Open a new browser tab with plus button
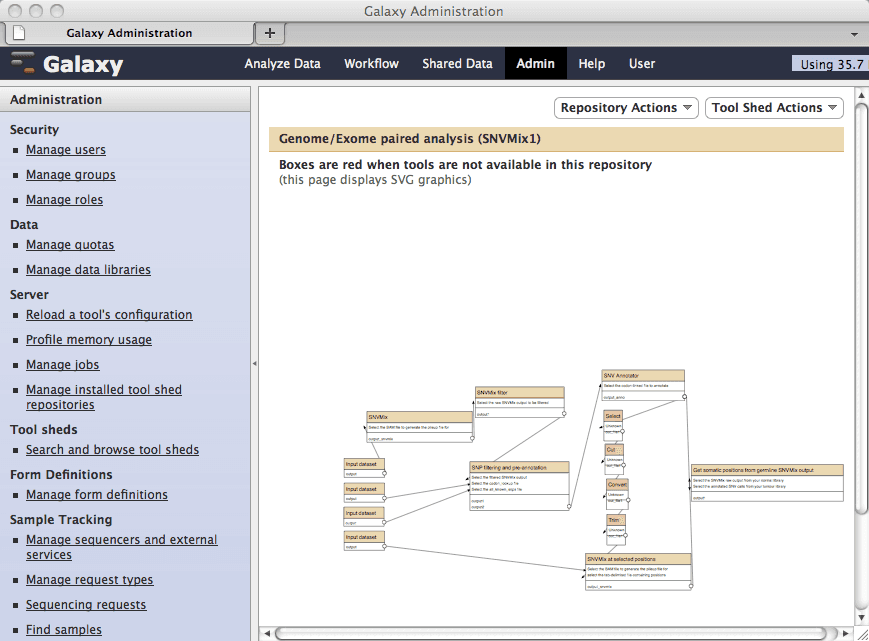869x641 pixels. tap(269, 33)
